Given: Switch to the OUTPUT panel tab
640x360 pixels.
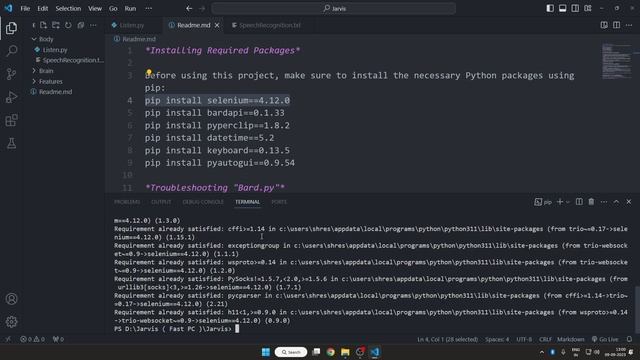Looking at the screenshot, I should click(x=161, y=202).
